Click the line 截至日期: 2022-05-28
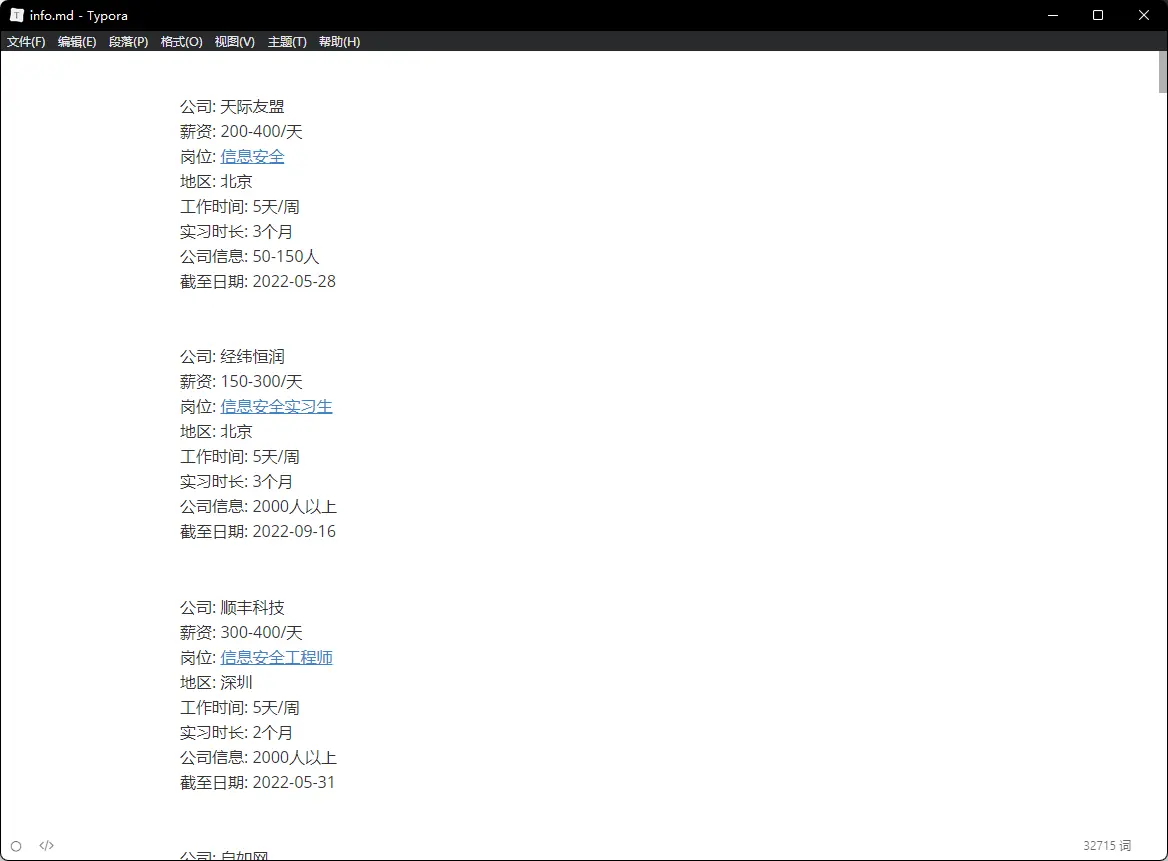Viewport: 1168px width, 861px height. tap(258, 282)
